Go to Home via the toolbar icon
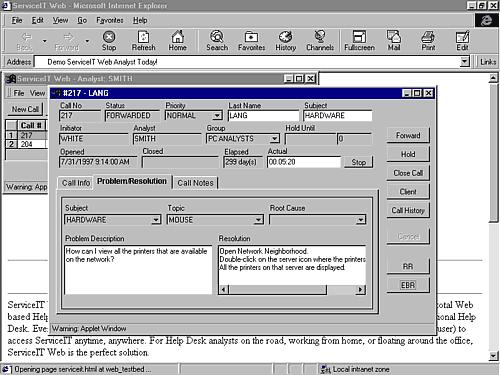 [177, 41]
